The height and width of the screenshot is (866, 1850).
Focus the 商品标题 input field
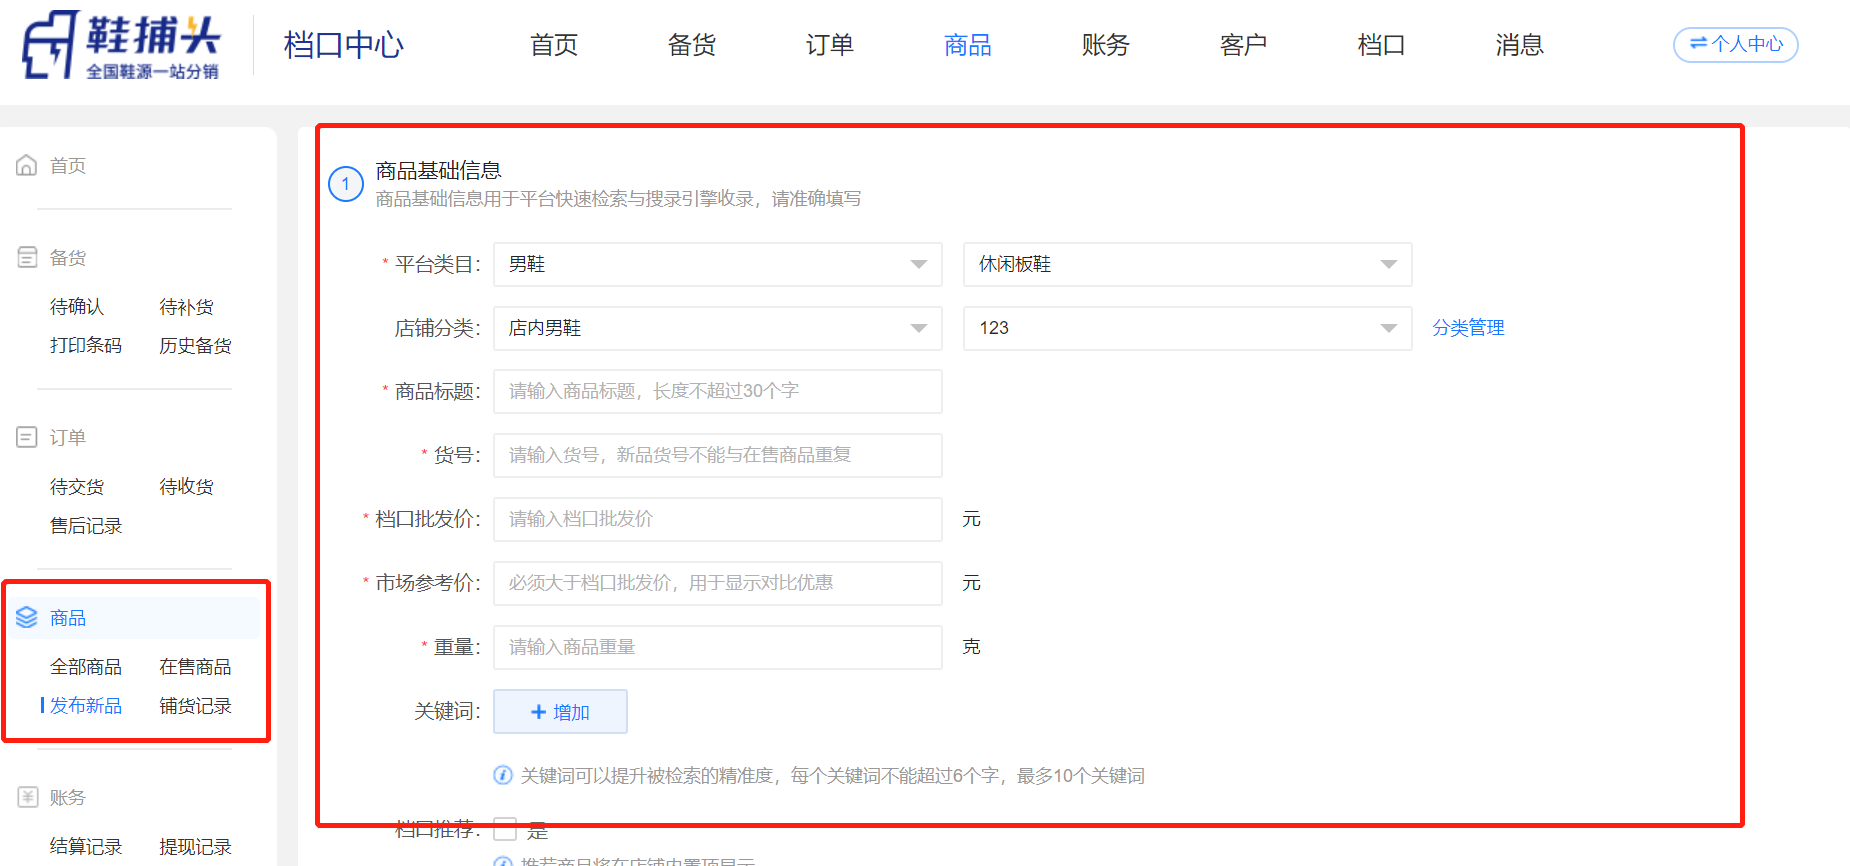[x=717, y=392]
